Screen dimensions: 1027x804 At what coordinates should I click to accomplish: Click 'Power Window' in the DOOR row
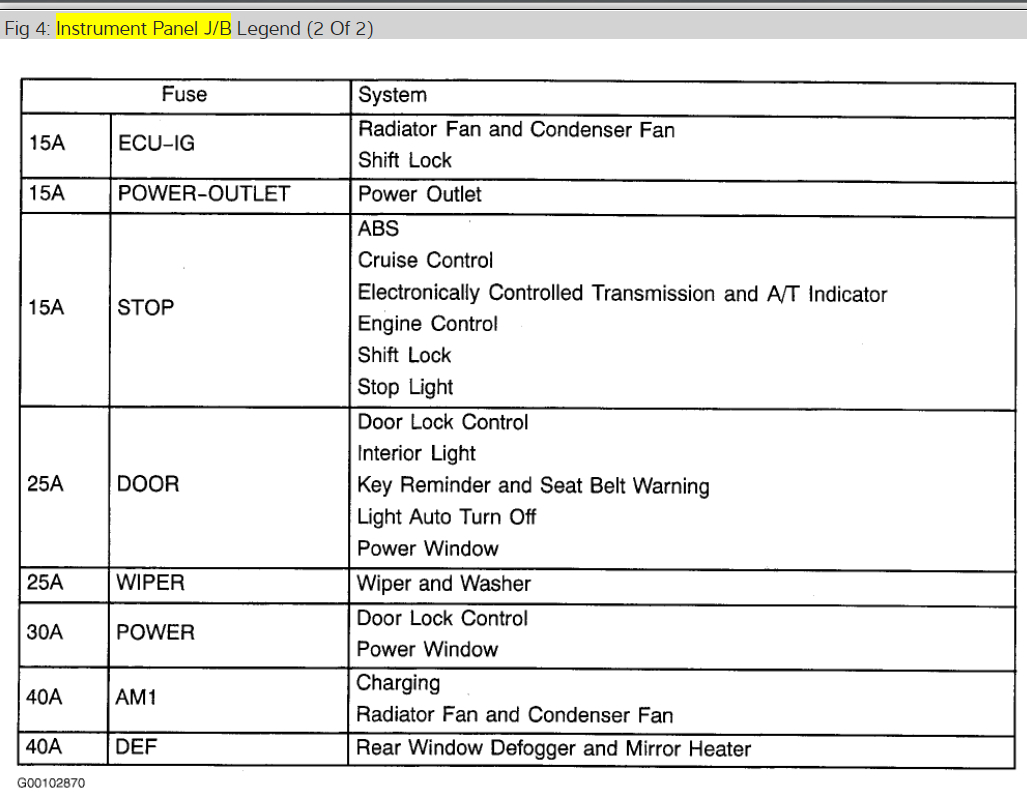pos(428,549)
